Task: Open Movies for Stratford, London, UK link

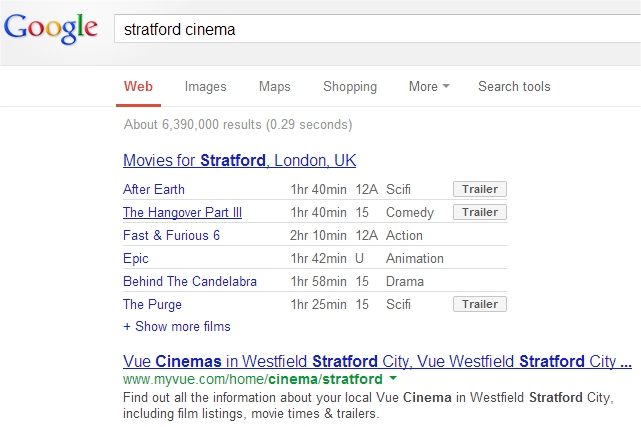Action: pyautogui.click(x=240, y=161)
